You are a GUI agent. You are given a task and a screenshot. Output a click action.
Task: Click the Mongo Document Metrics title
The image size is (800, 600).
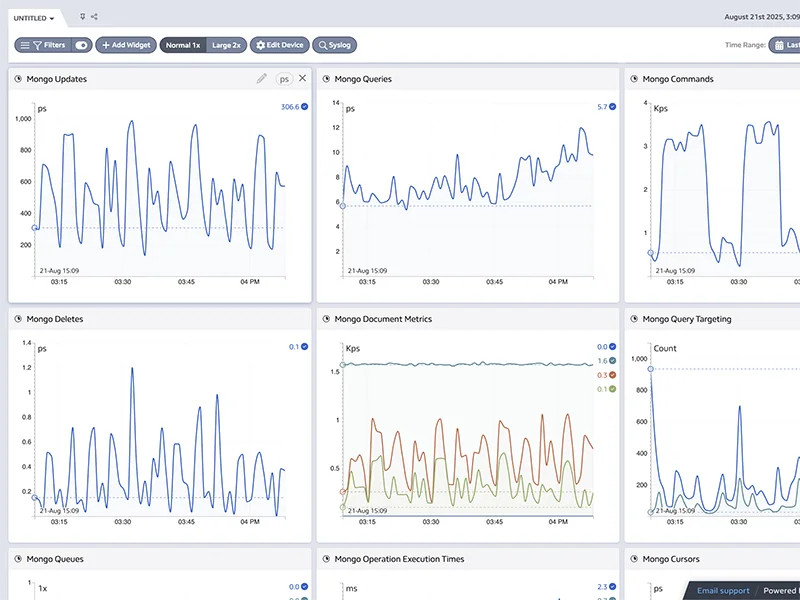[383, 319]
